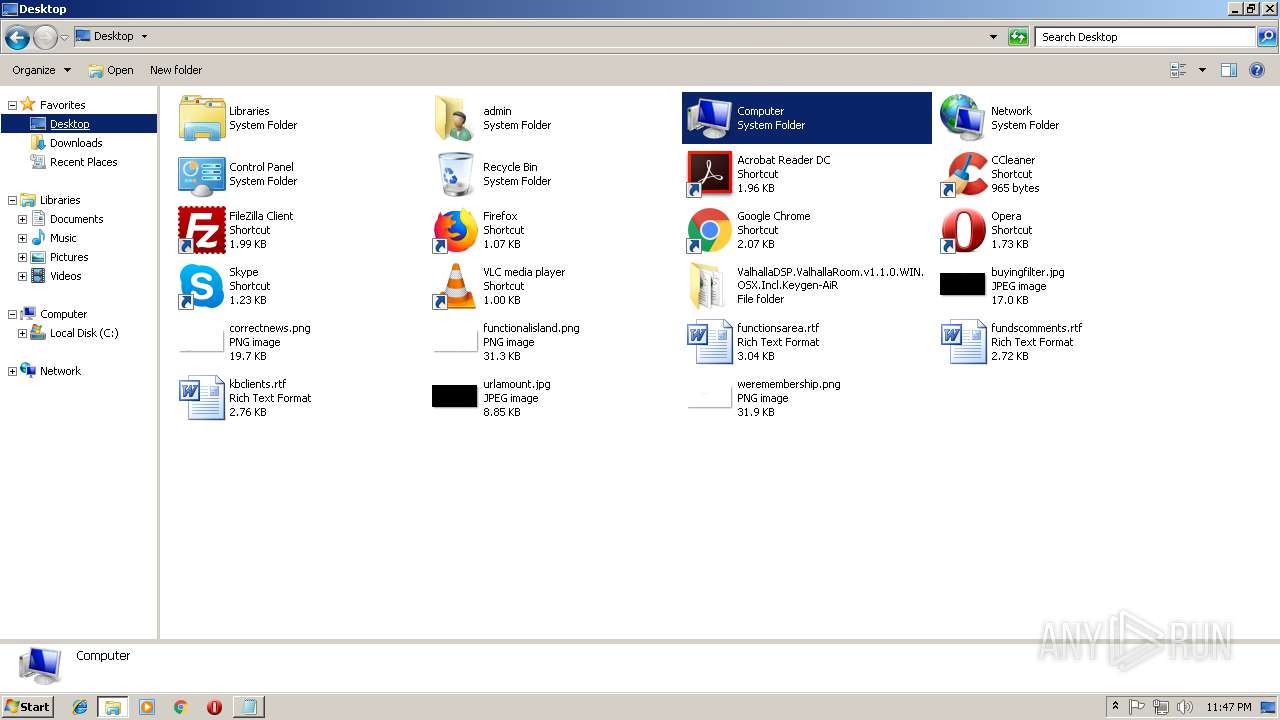
Task: Select Network in the navigation pane
Action: pyautogui.click(x=60, y=371)
